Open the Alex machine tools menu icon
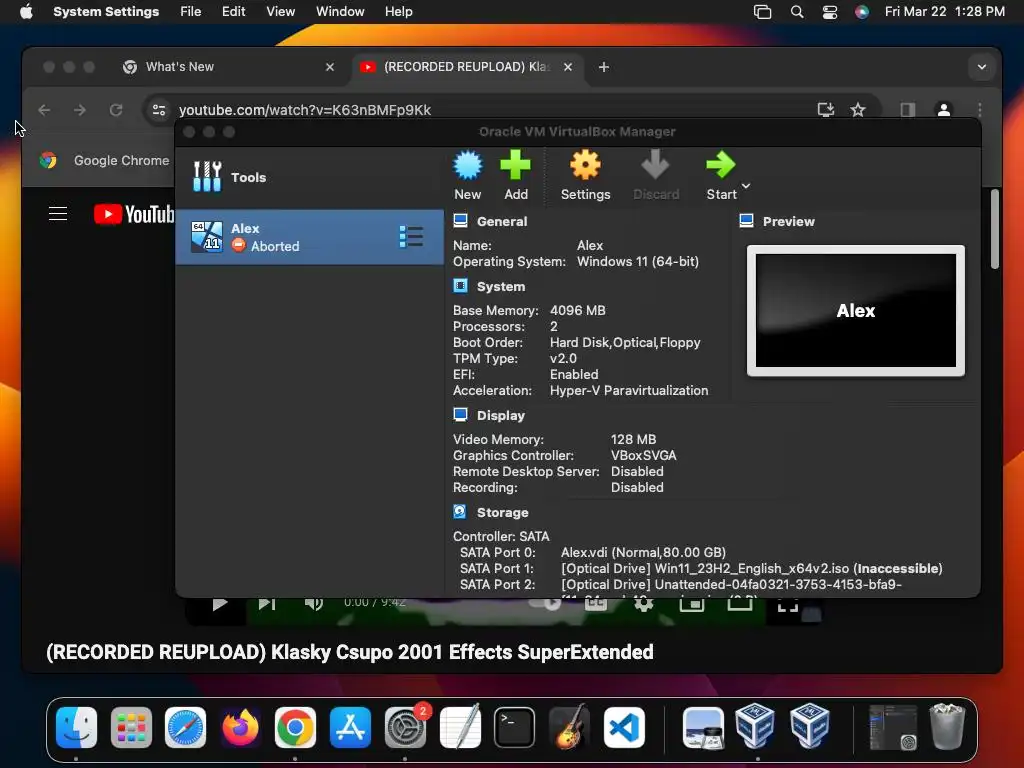 pos(411,236)
